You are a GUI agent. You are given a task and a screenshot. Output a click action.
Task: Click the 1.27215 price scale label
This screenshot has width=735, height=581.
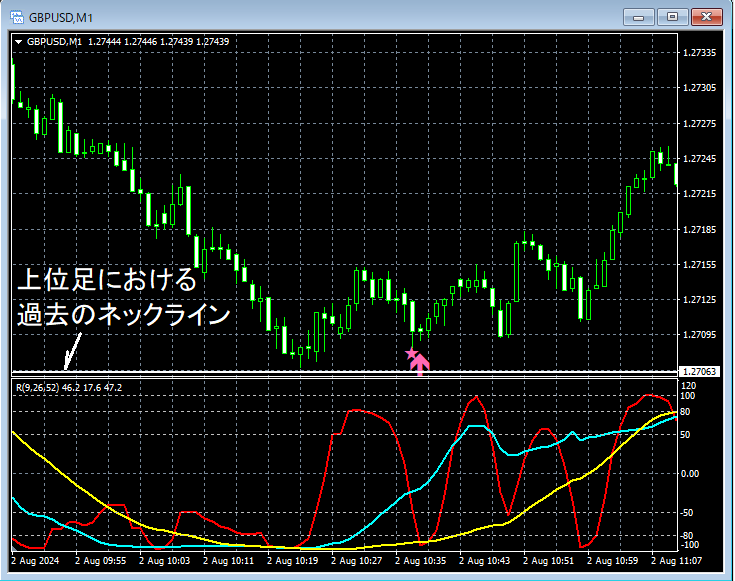(700, 194)
